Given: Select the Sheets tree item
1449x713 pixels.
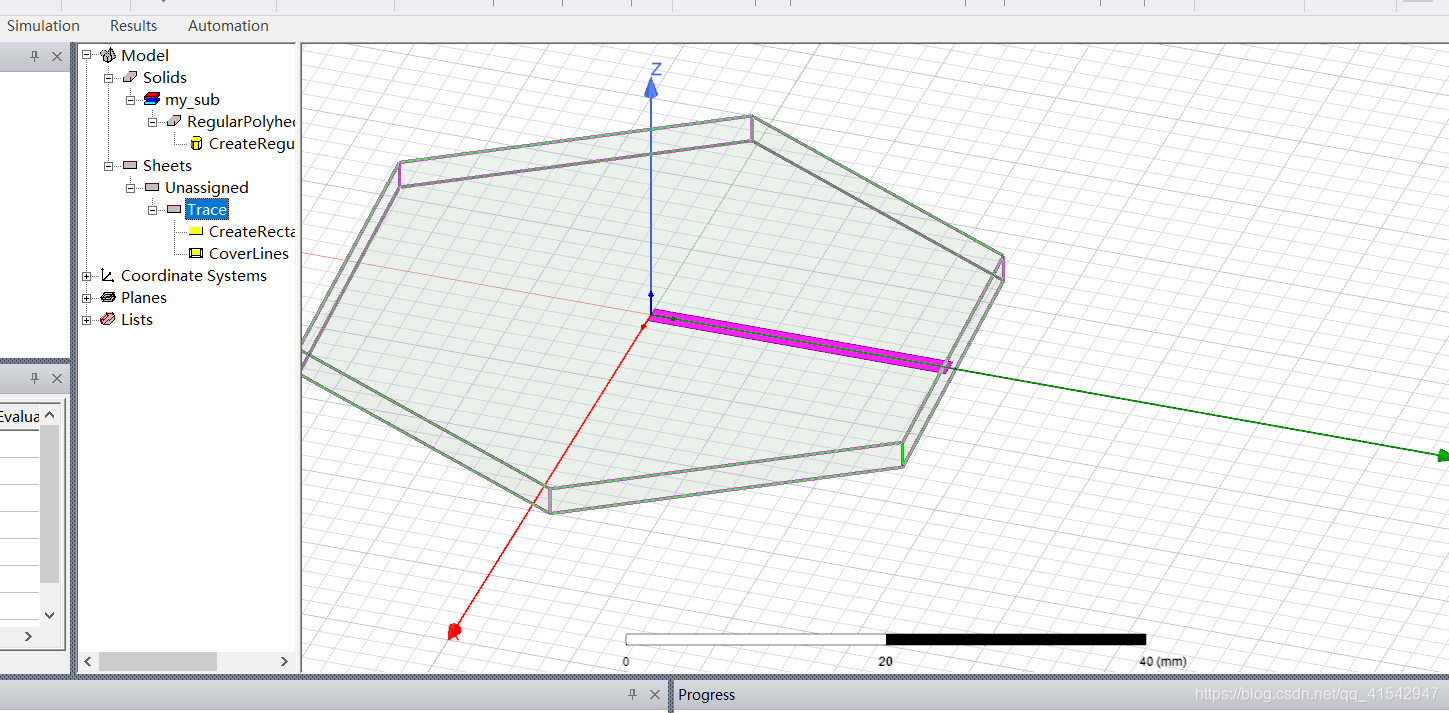Looking at the screenshot, I should pos(167,165).
